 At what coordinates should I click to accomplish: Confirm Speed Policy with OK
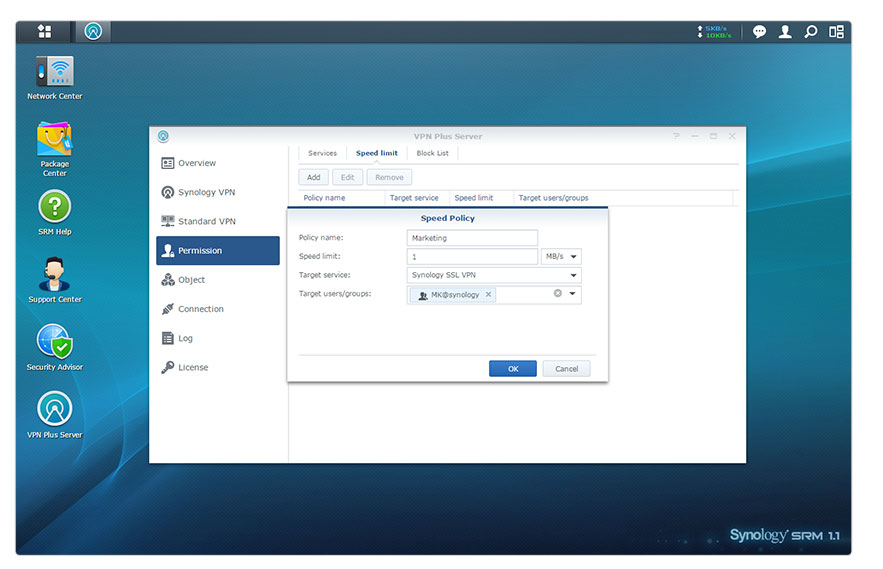coord(513,369)
